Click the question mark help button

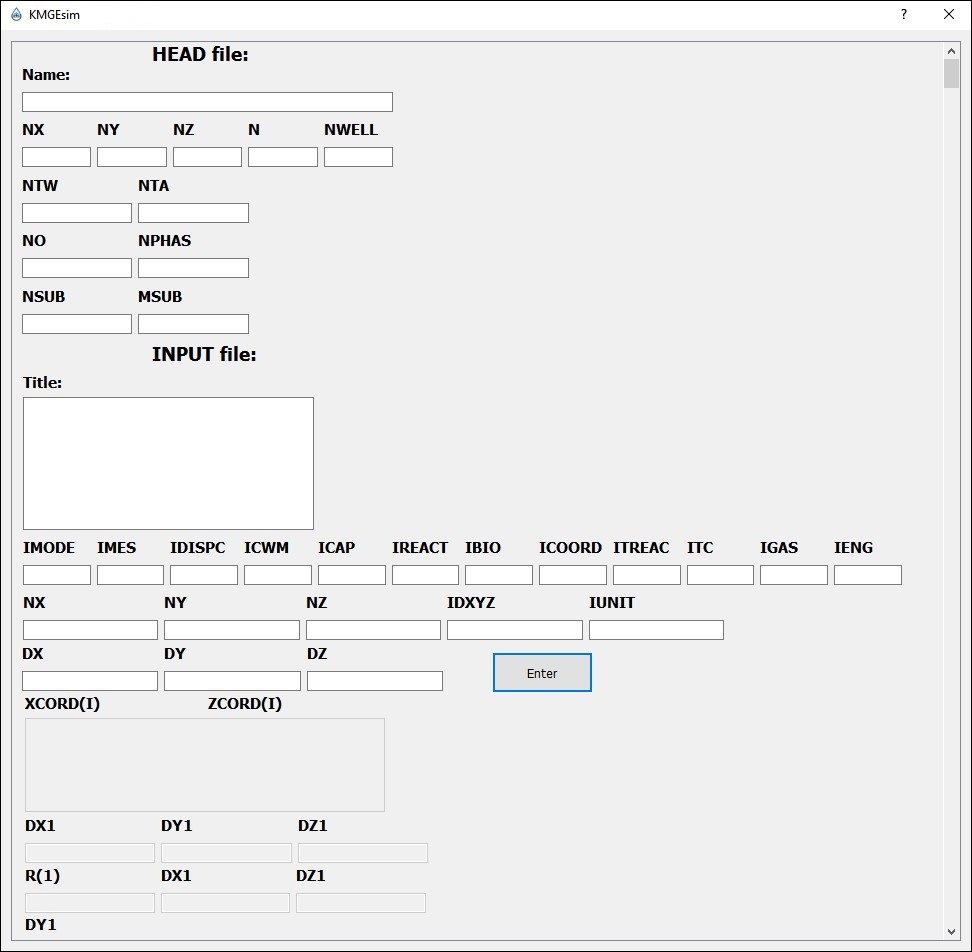tap(904, 14)
